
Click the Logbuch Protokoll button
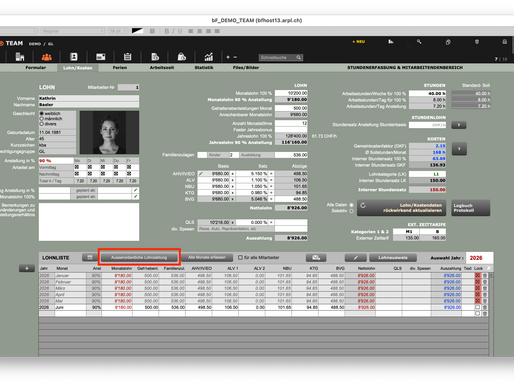click(471, 208)
